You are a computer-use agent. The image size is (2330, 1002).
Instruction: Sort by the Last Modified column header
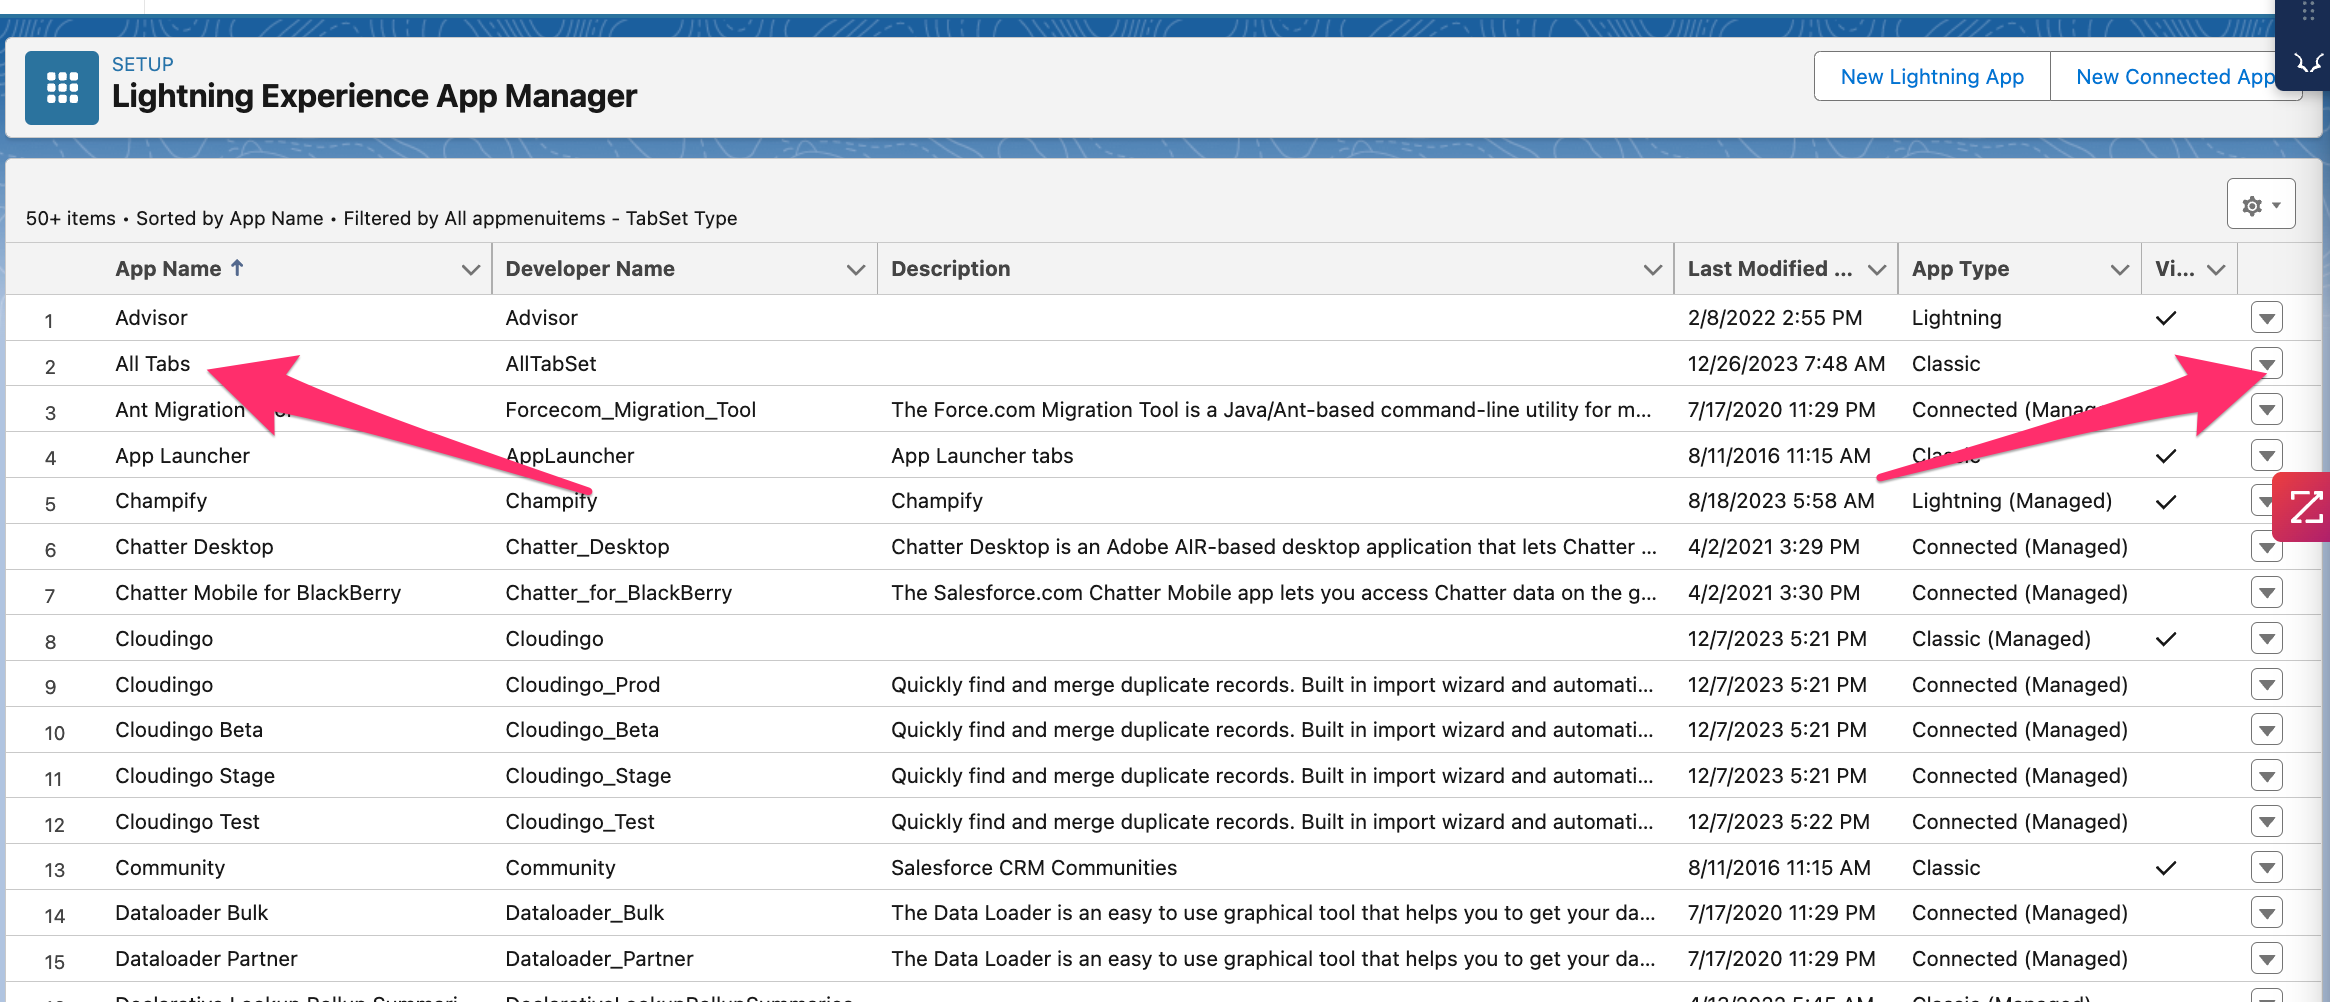click(x=1769, y=269)
